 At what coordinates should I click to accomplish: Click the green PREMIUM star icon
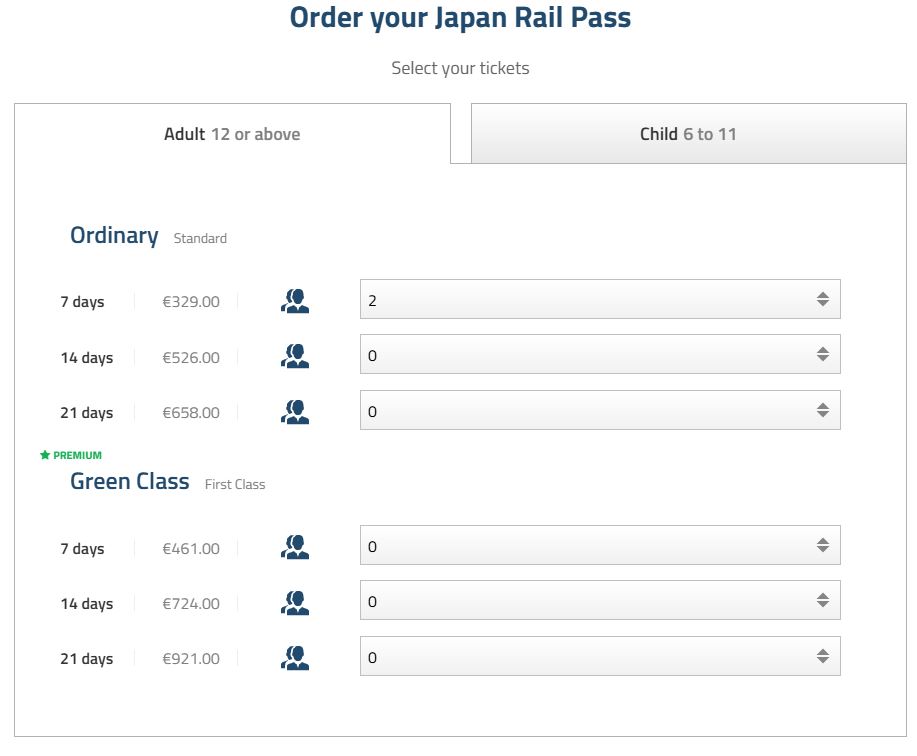(x=45, y=455)
